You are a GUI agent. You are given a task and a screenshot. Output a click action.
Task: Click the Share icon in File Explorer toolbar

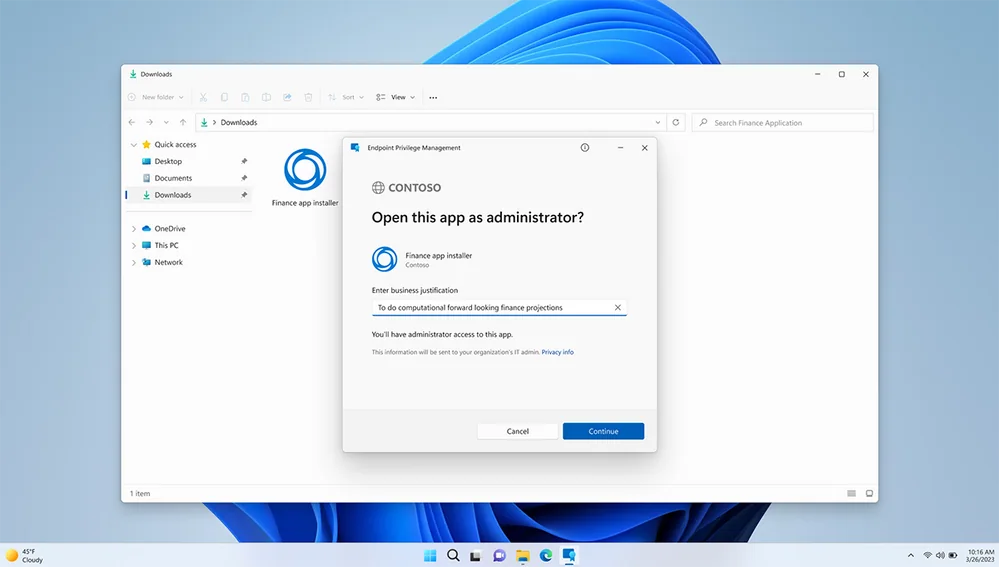[287, 97]
